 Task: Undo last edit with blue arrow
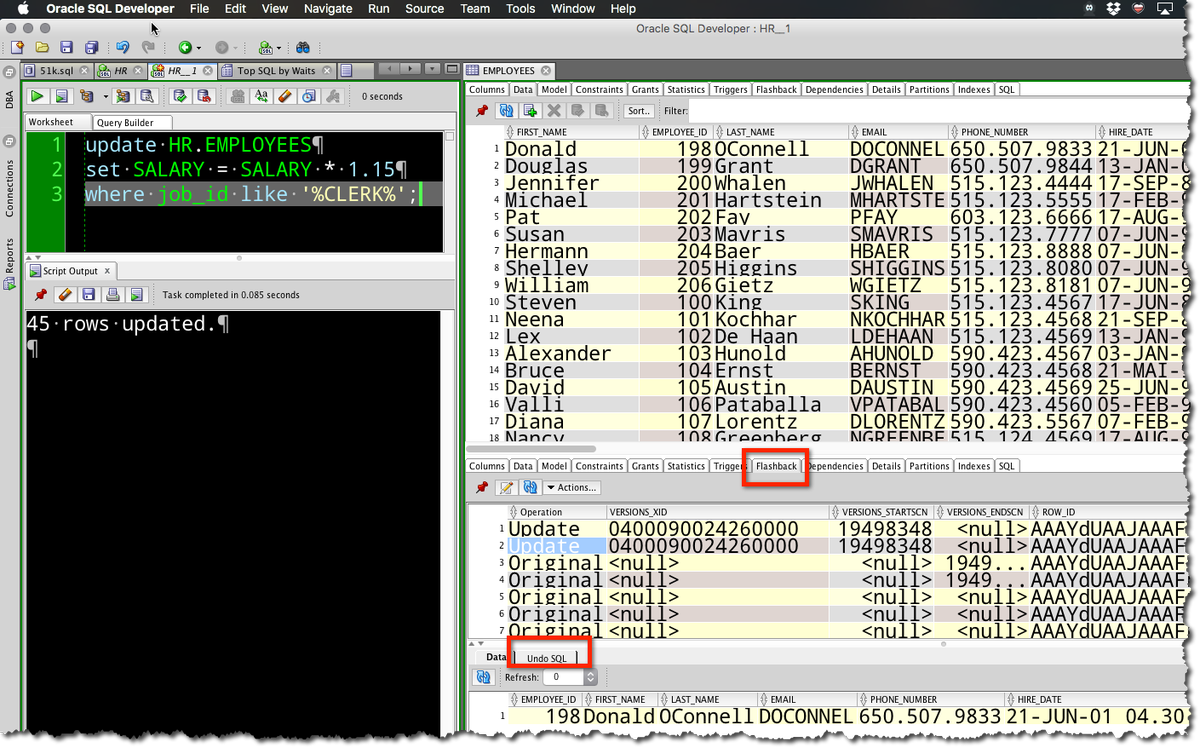click(123, 47)
